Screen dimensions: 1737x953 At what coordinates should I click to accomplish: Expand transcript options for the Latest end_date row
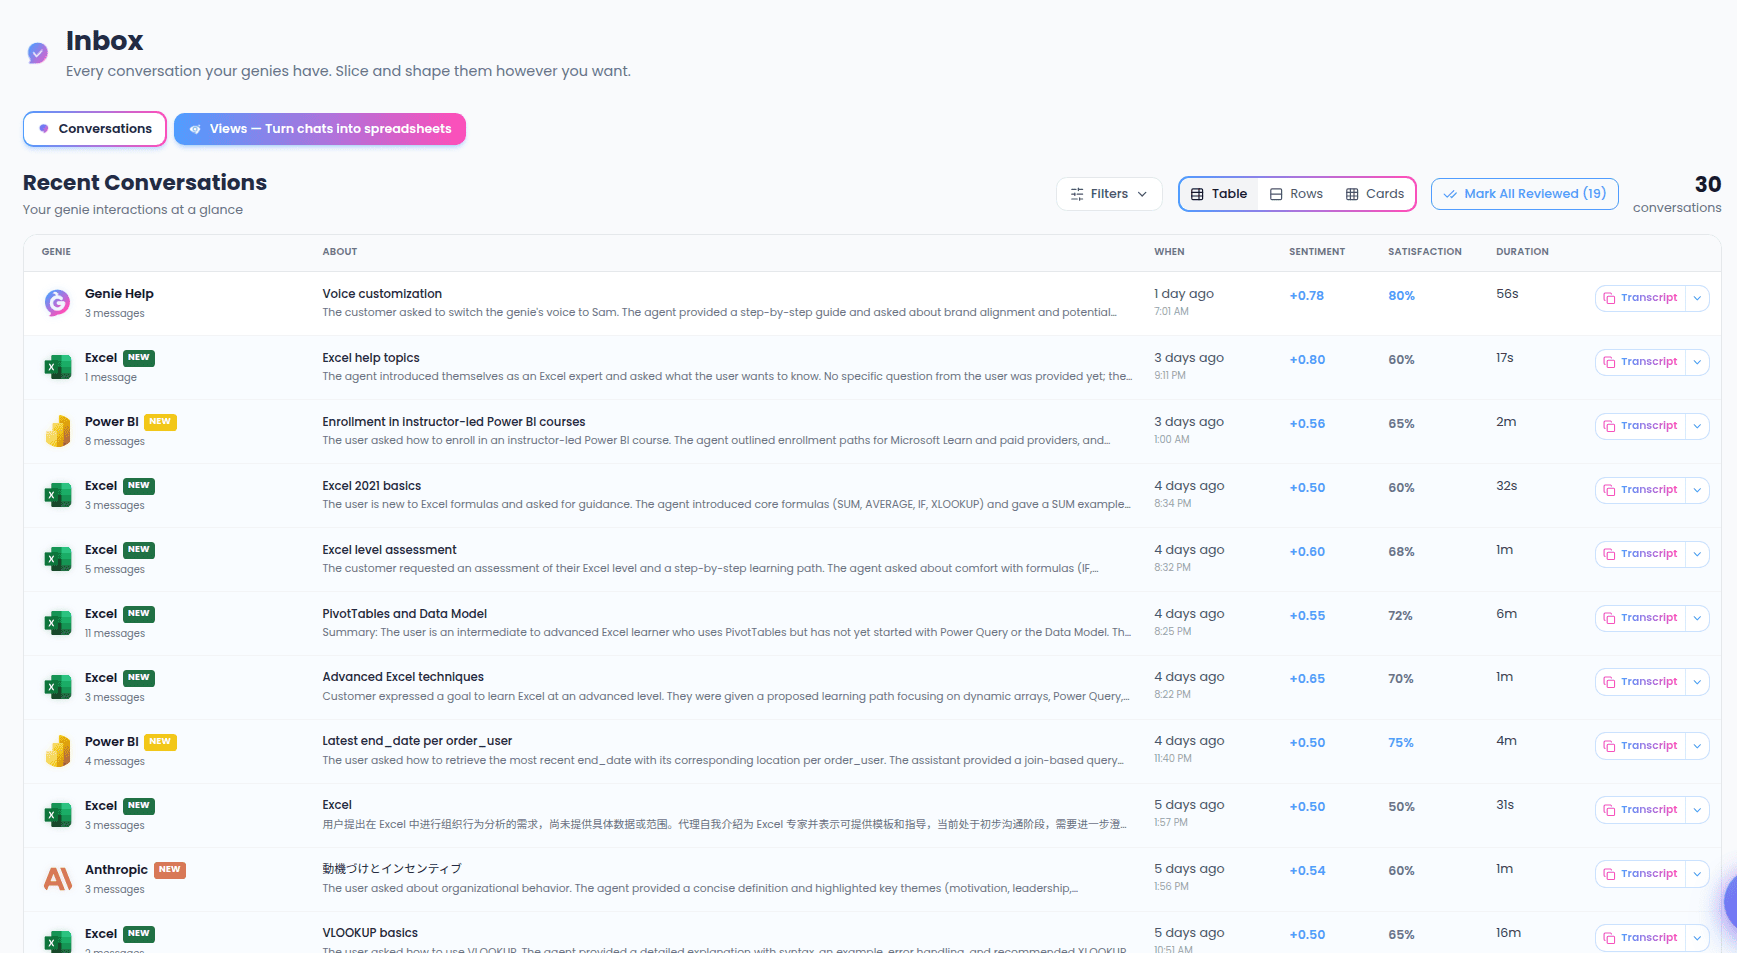1697,746
